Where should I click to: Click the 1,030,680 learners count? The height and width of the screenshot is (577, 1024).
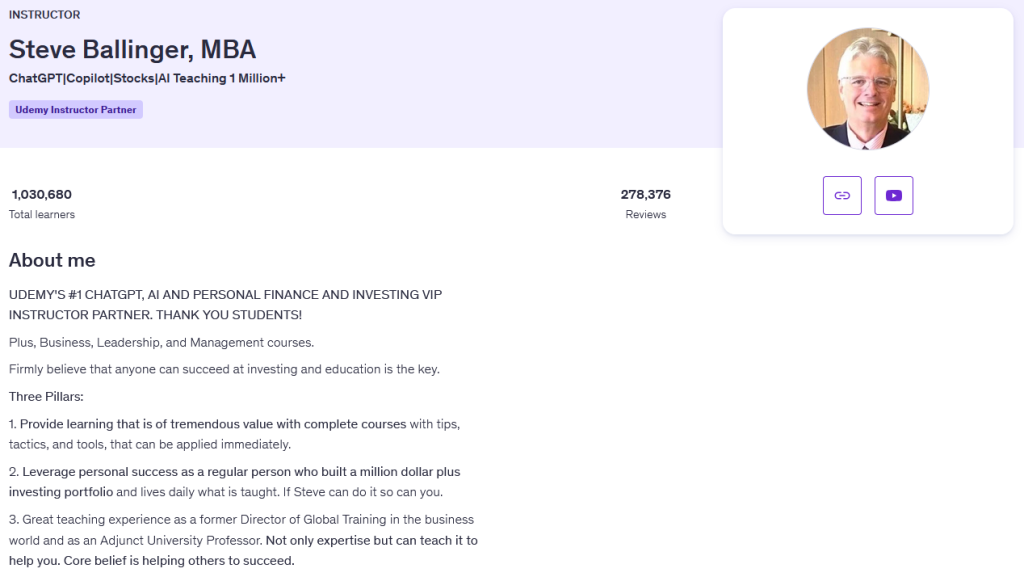(x=41, y=194)
